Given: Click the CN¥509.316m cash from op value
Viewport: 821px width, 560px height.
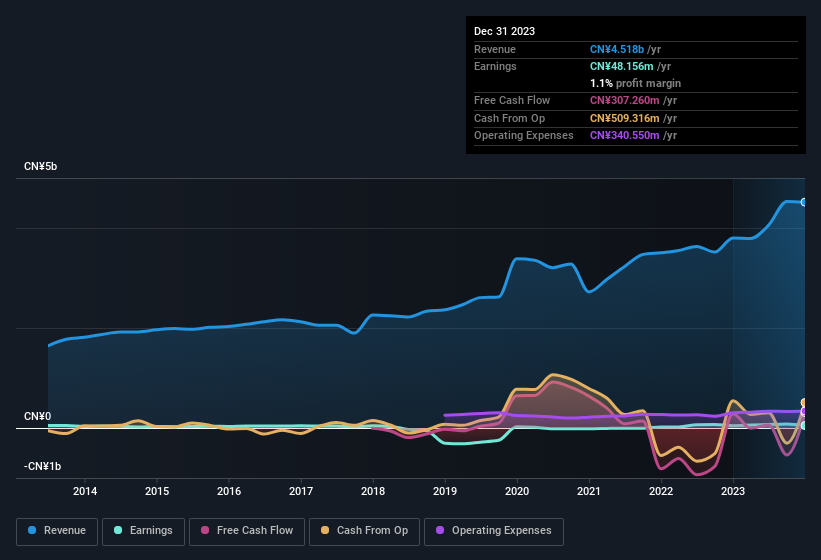Looking at the screenshot, I should click(x=625, y=118).
